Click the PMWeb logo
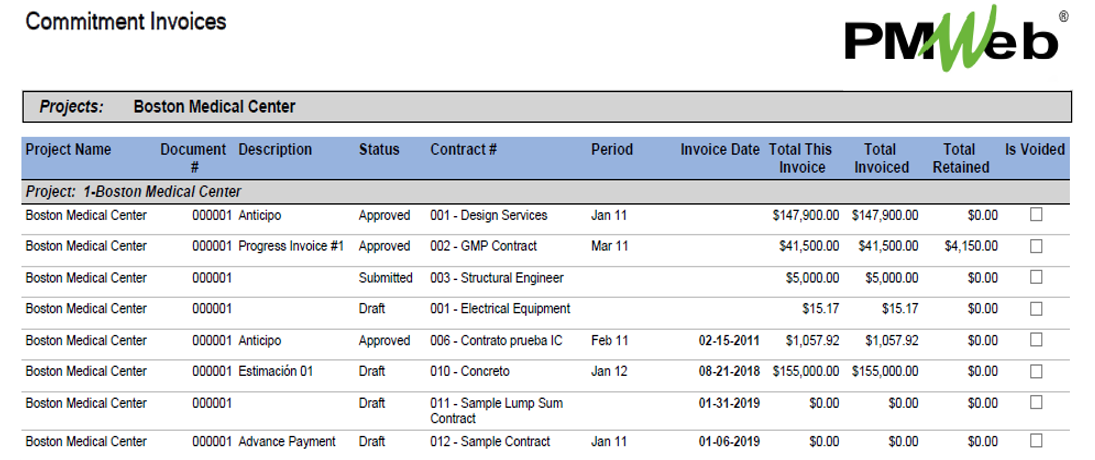Viewport: 1095px width, 460px height. (957, 39)
